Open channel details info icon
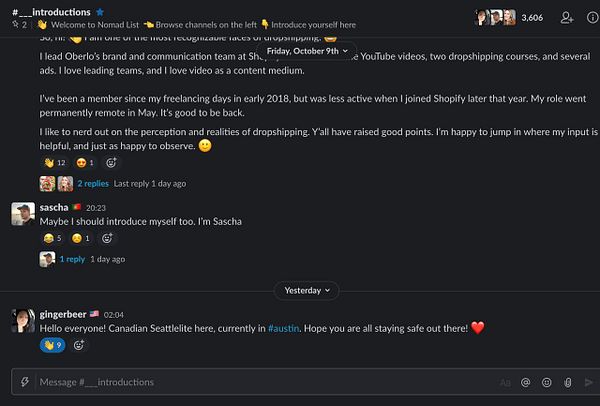Viewport: 600px width, 406px height. 589,17
